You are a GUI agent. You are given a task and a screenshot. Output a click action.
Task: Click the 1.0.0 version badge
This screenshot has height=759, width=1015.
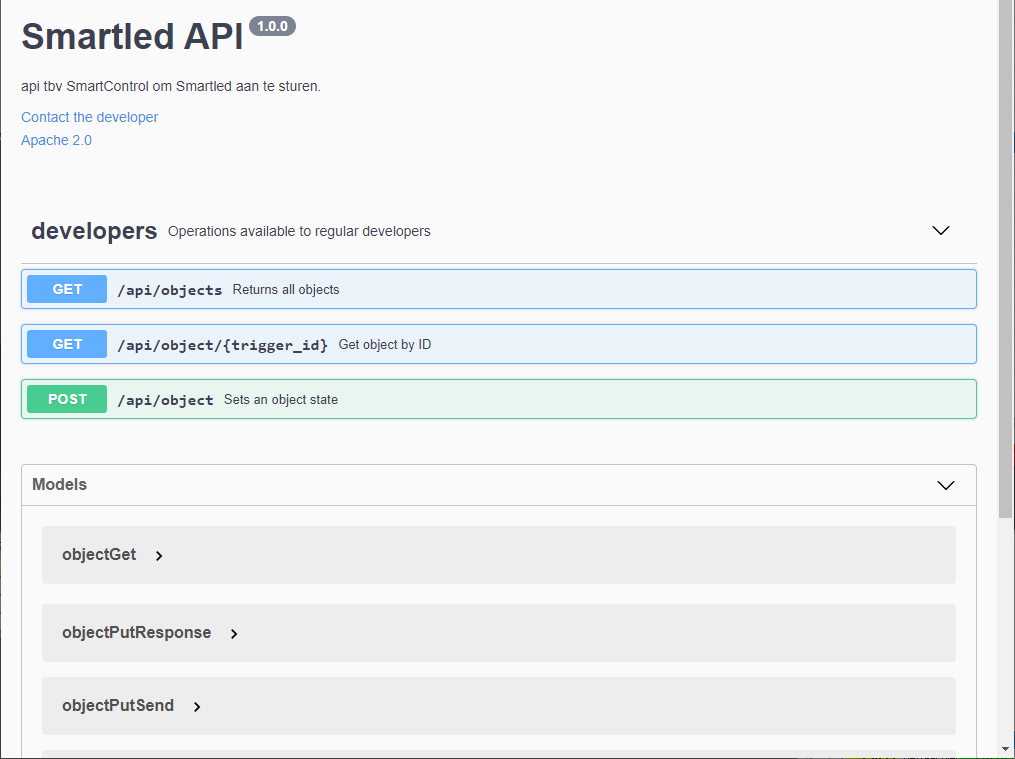click(273, 26)
